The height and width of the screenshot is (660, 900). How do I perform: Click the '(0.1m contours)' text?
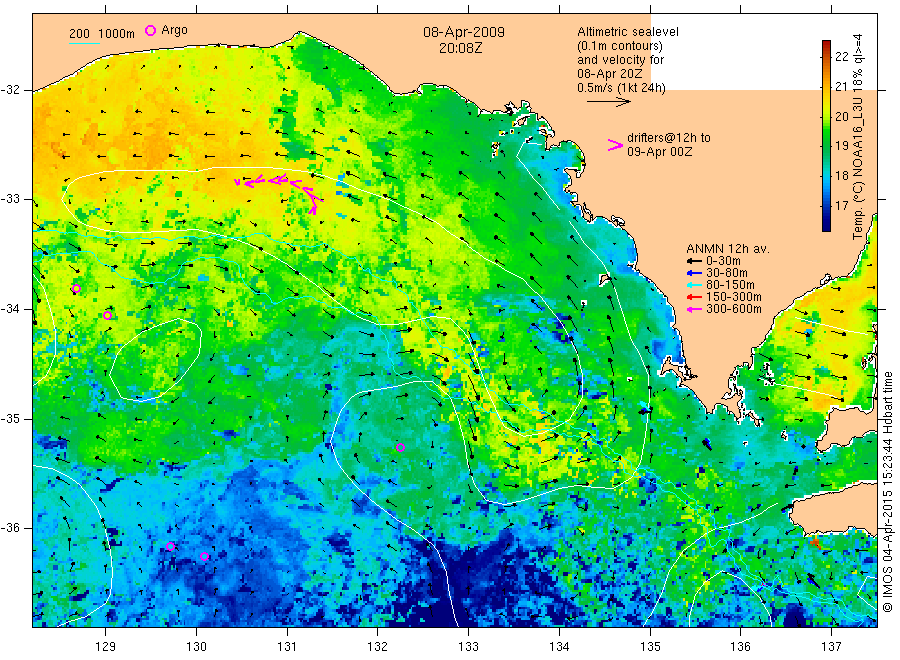620,46
